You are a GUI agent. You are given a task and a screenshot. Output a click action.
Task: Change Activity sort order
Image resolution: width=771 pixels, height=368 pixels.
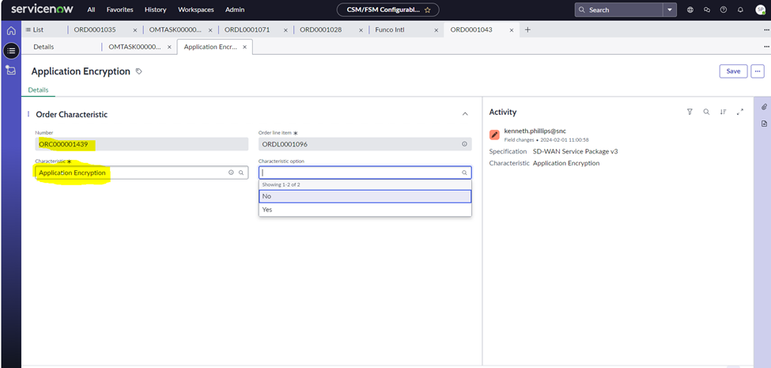click(723, 112)
